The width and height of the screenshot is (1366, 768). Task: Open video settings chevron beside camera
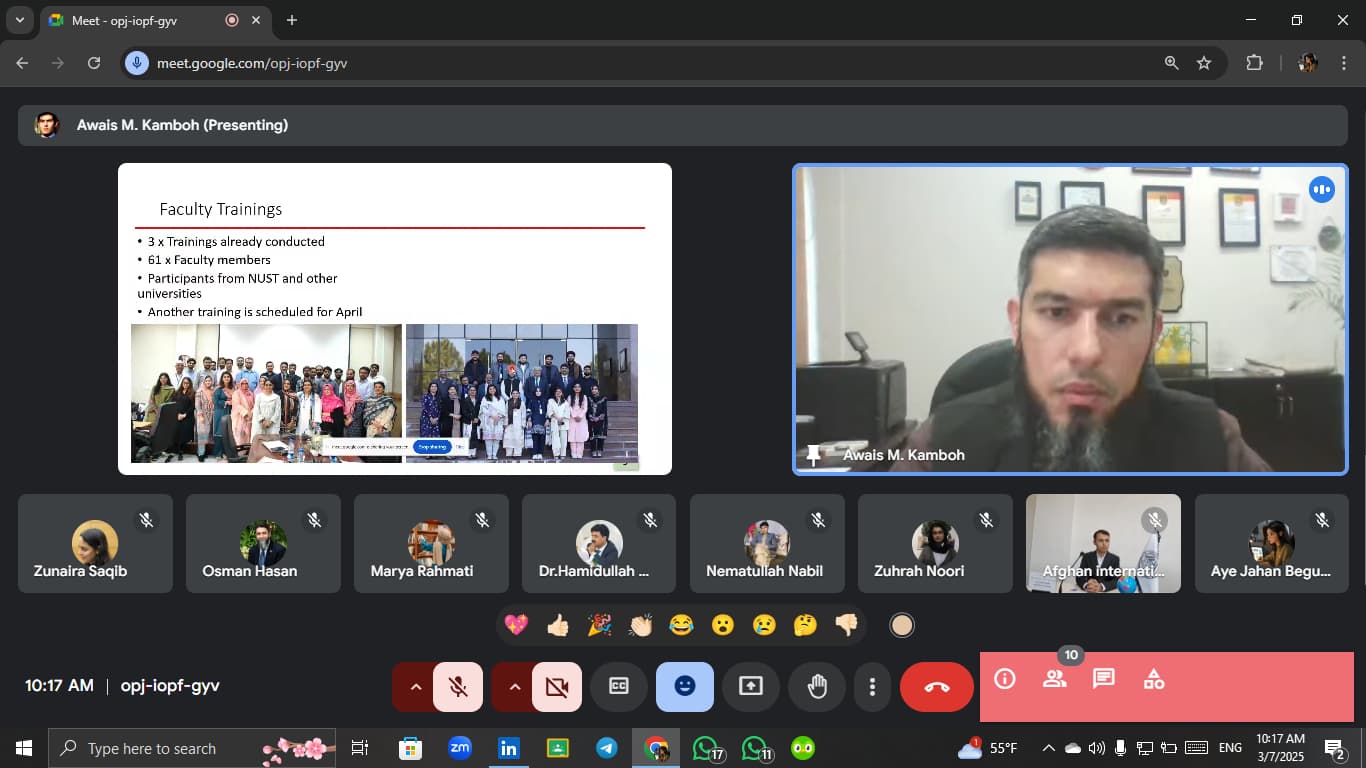pyautogui.click(x=514, y=687)
